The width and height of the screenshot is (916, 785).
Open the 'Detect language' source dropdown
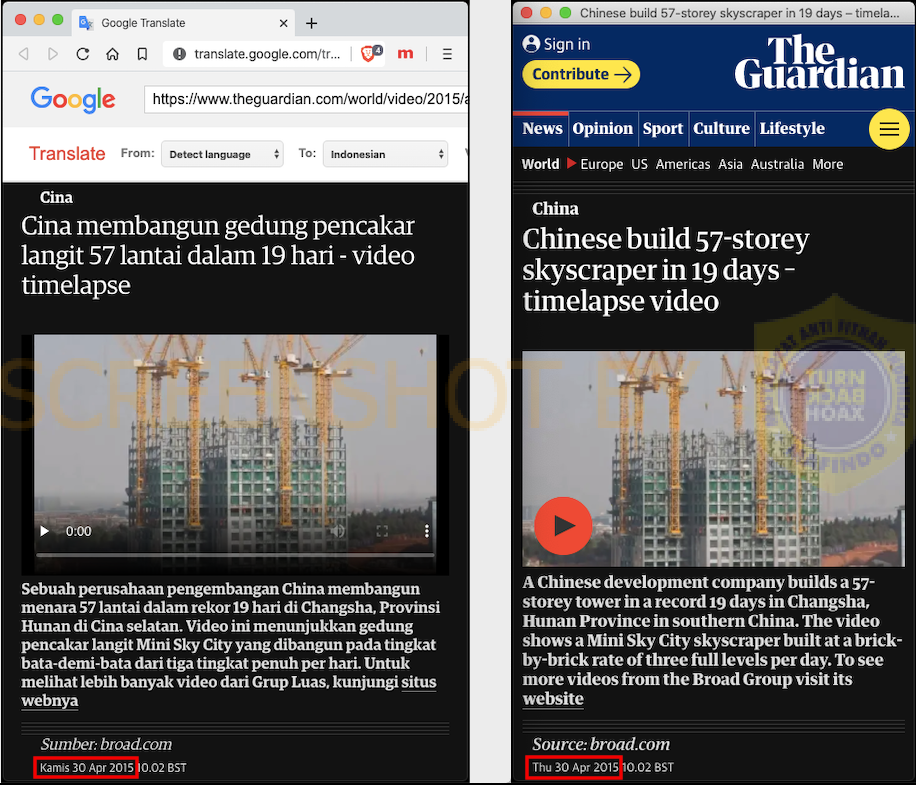click(x=222, y=154)
